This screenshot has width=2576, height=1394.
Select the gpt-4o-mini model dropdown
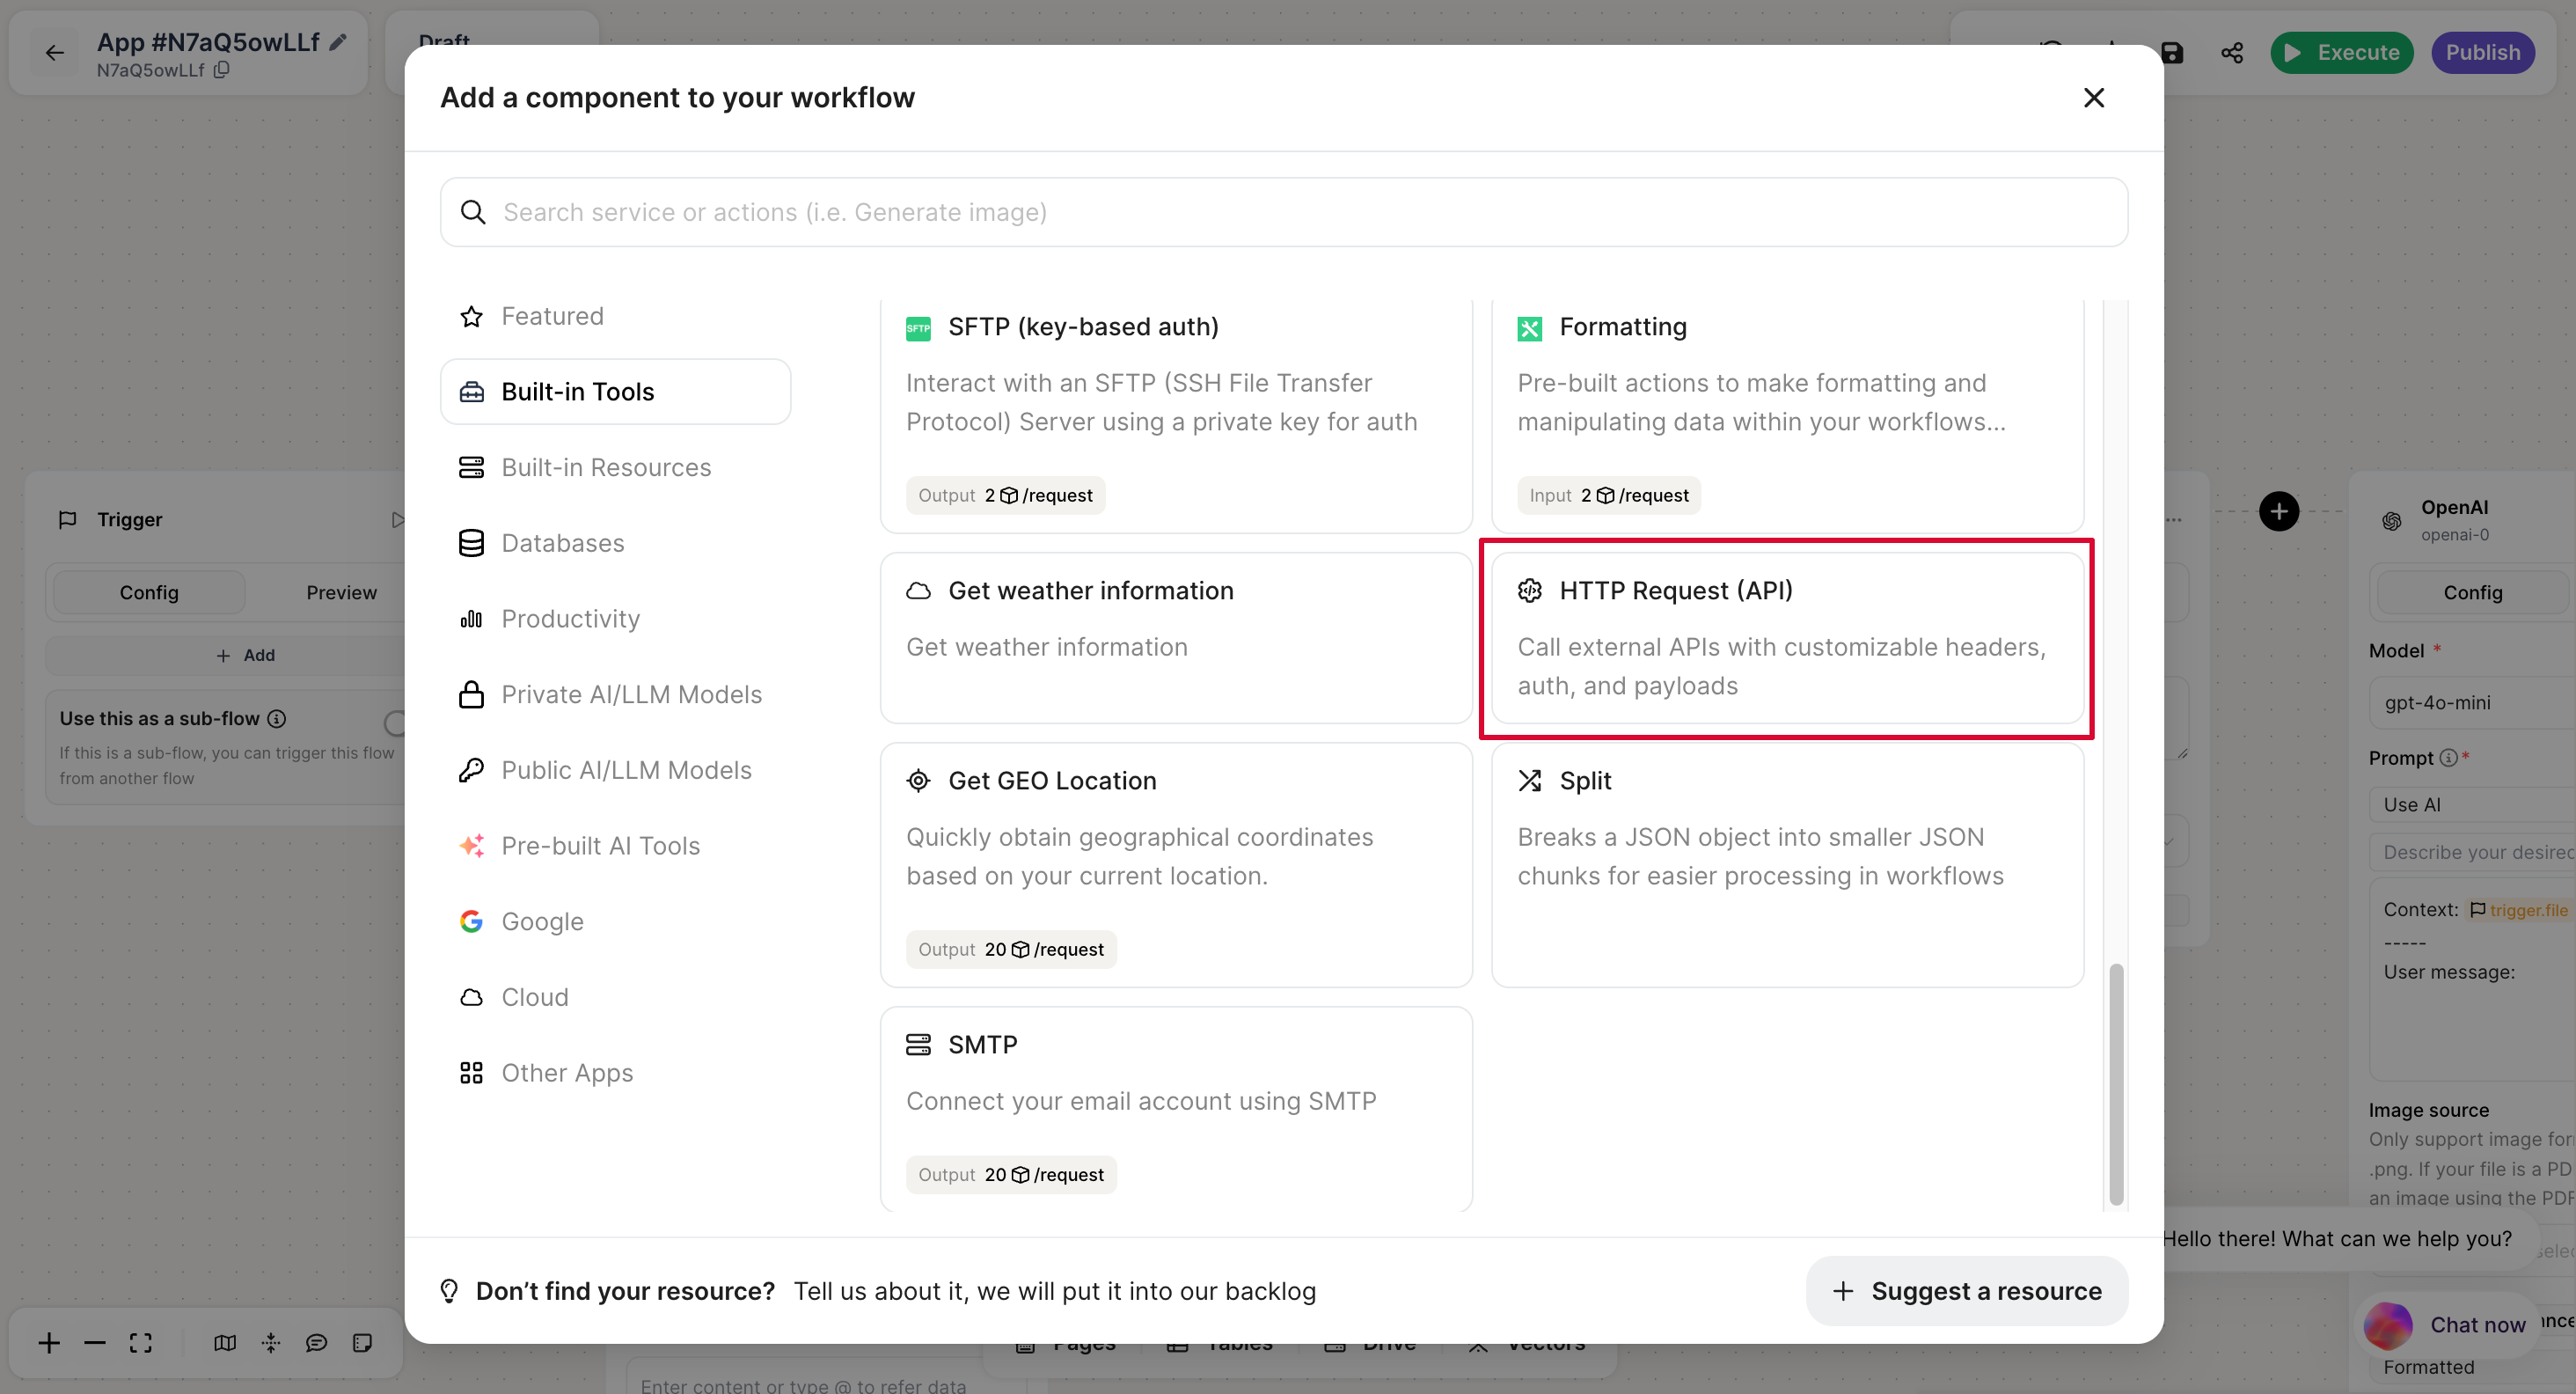click(x=2470, y=702)
